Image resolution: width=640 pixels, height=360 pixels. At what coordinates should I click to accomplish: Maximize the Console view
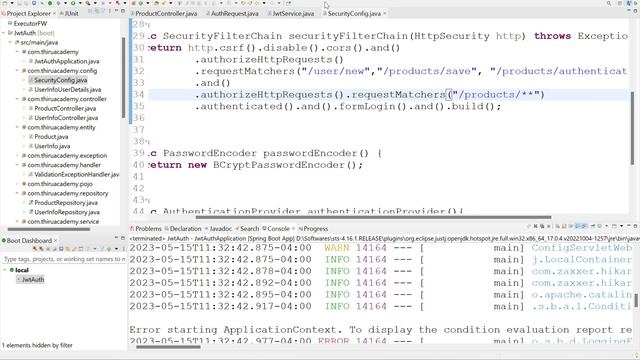pos(636,226)
